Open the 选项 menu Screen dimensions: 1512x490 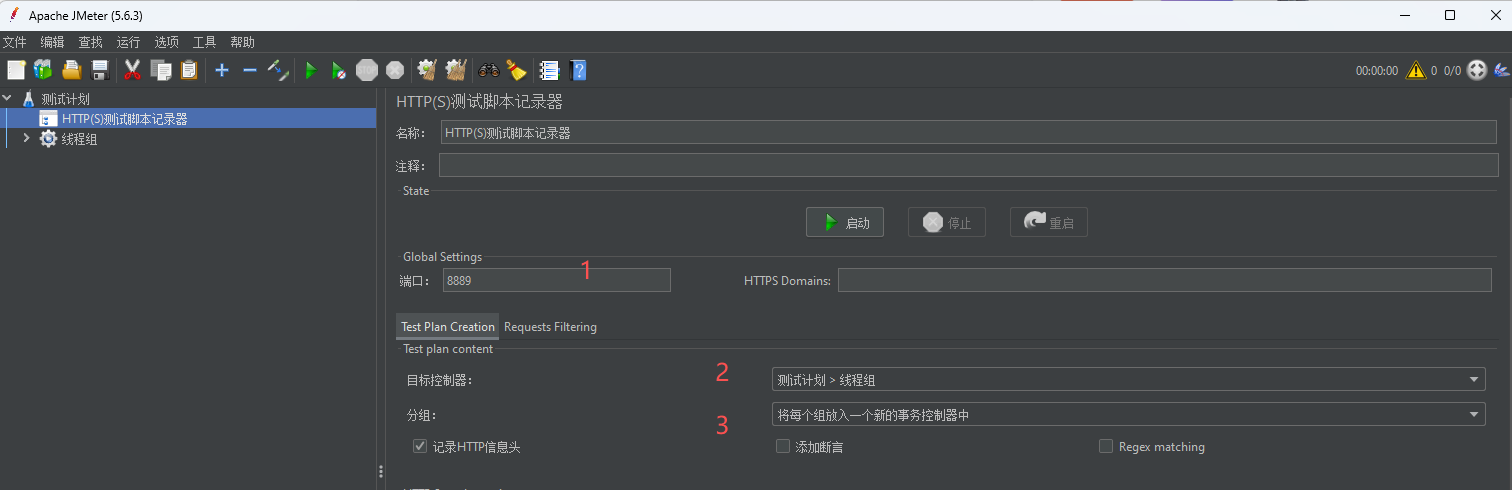tap(166, 42)
